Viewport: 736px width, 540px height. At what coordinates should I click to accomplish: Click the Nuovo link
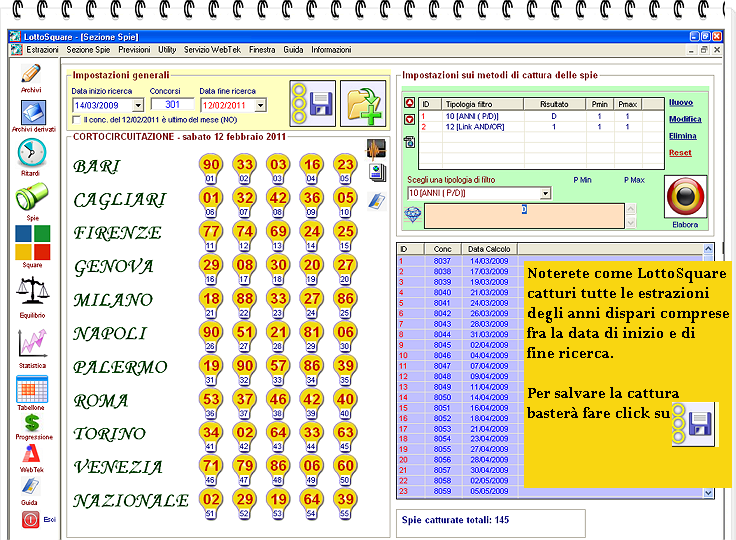point(681,102)
